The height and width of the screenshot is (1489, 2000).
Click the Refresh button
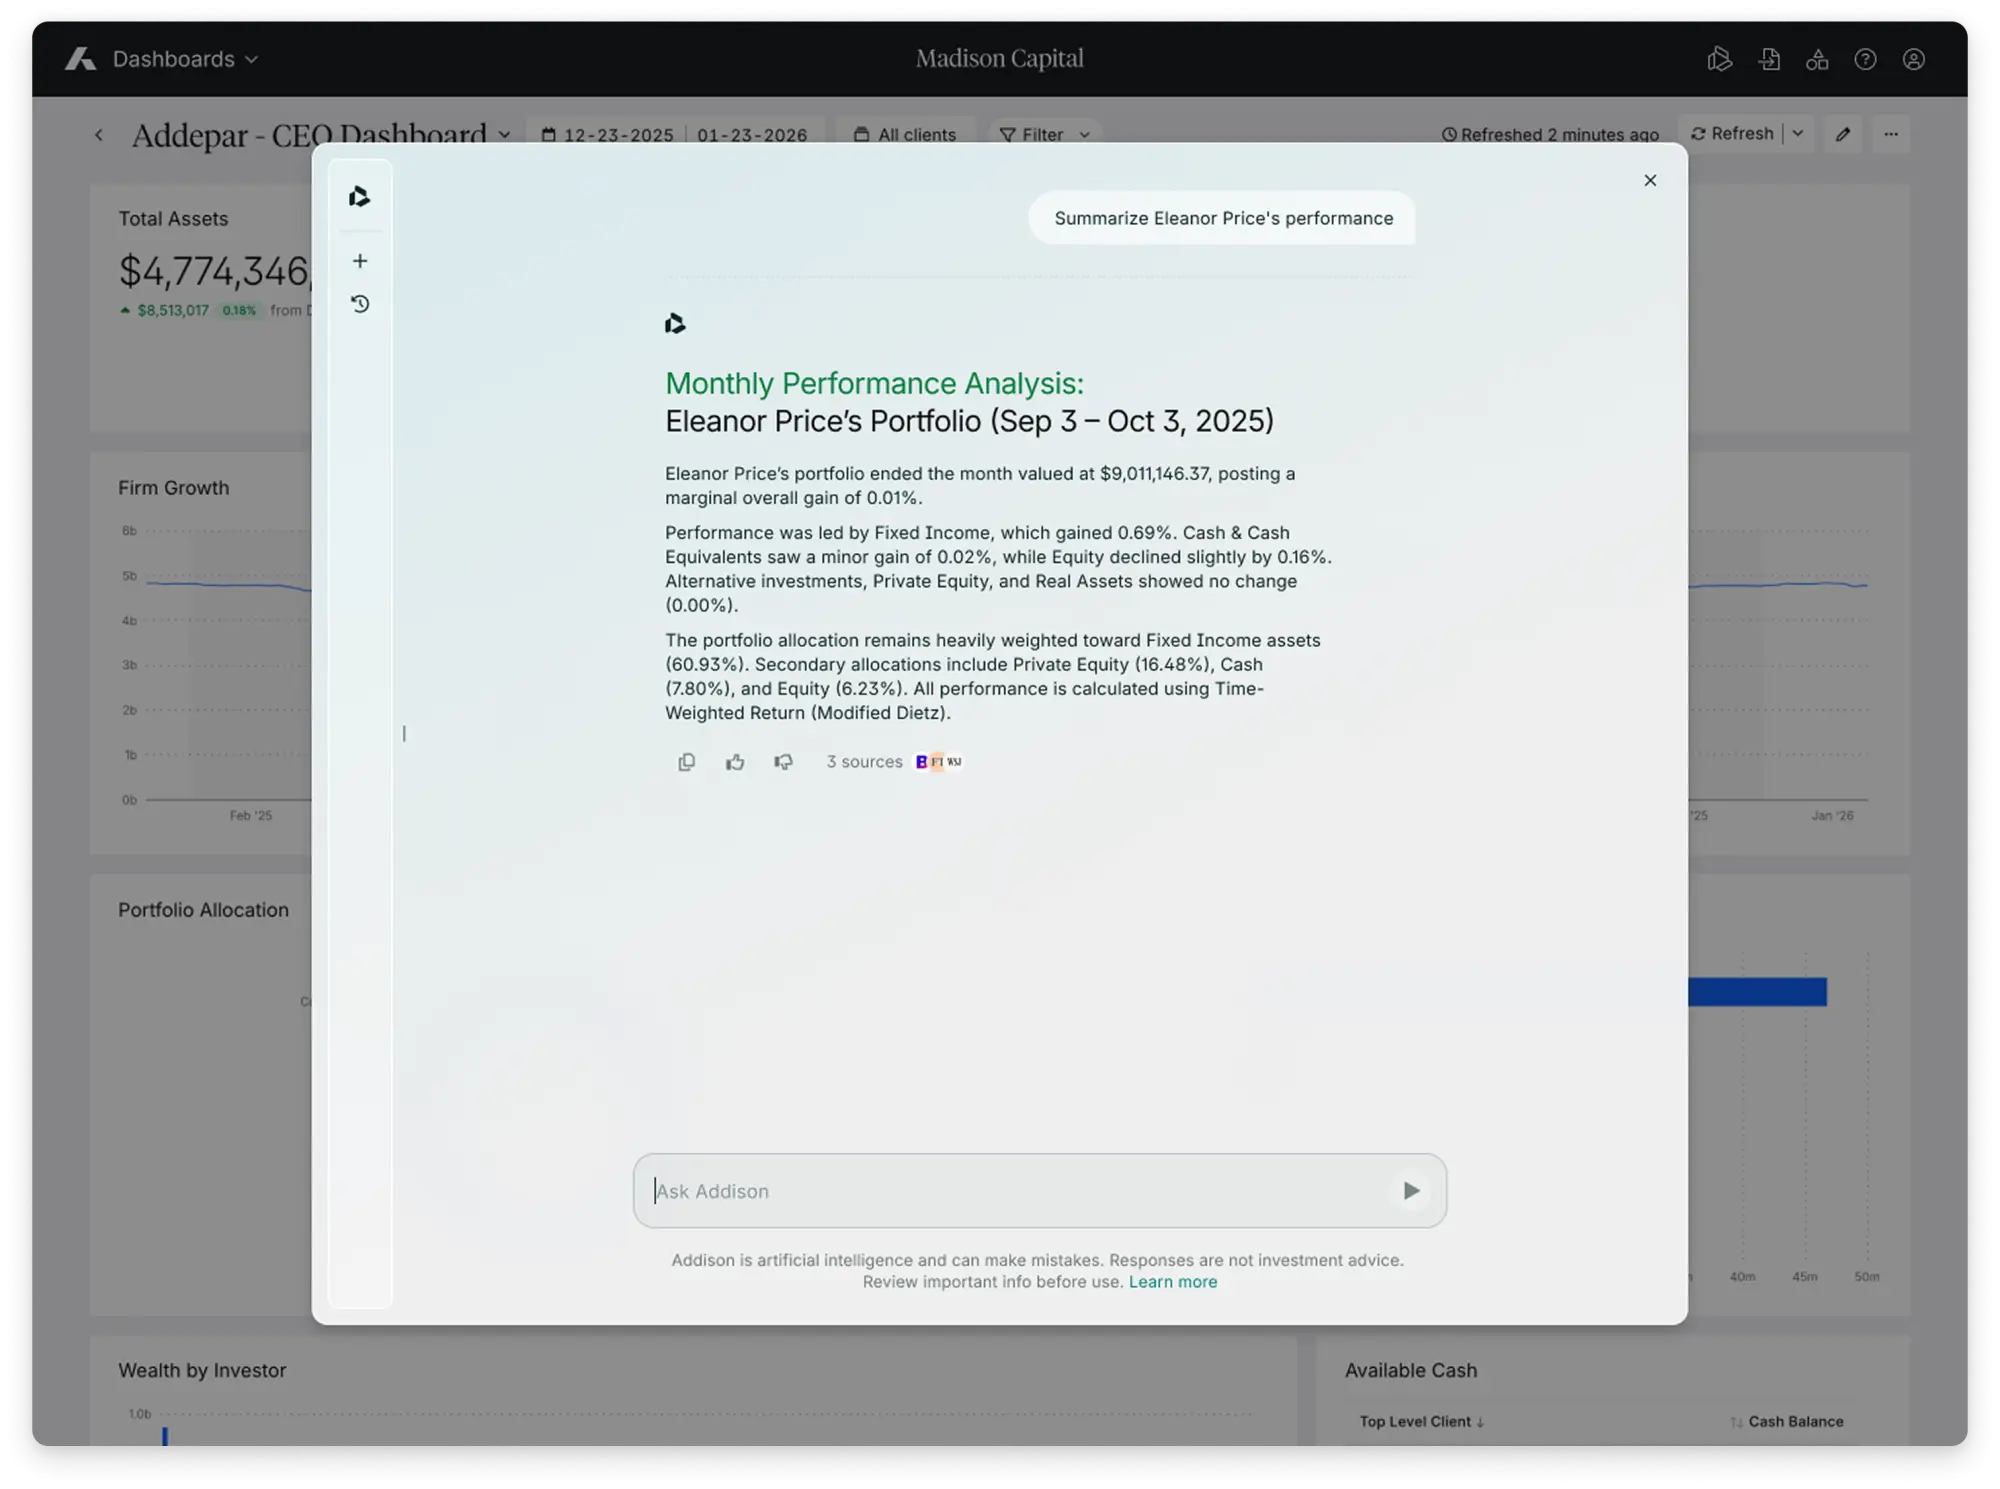(1732, 134)
